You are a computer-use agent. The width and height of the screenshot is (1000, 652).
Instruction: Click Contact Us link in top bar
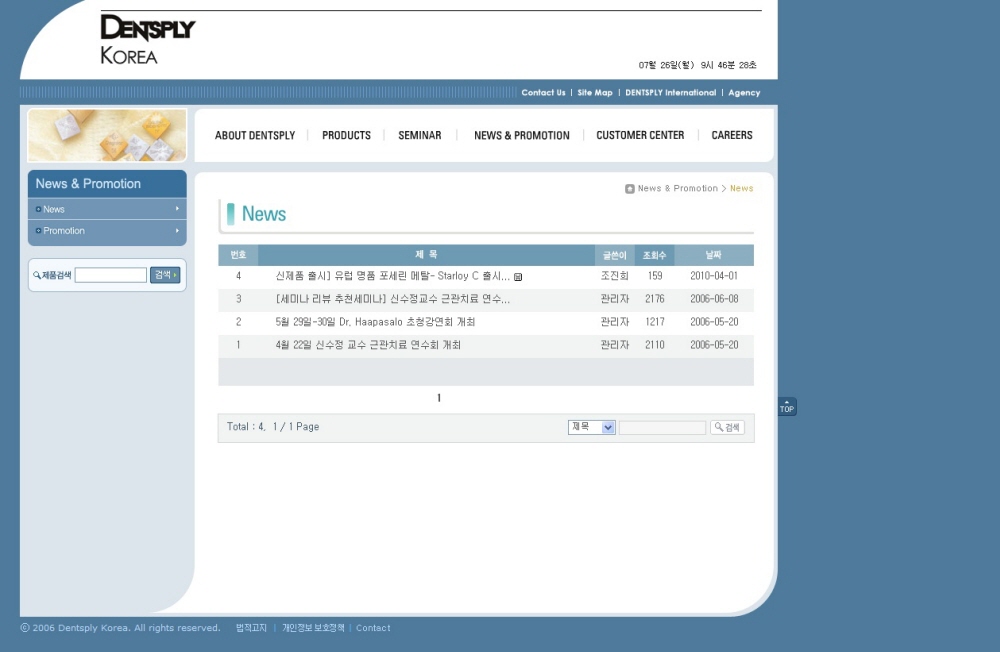click(543, 93)
